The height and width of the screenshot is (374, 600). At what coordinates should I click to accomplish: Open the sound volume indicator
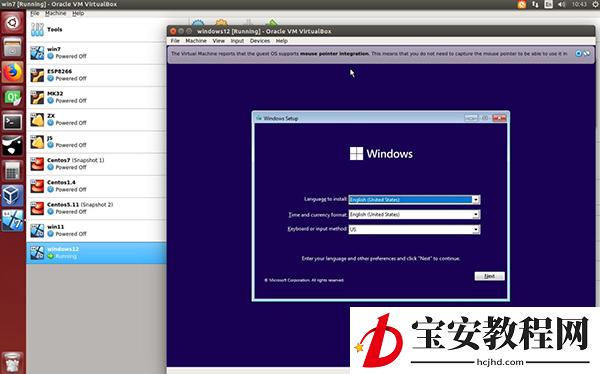click(562, 4)
